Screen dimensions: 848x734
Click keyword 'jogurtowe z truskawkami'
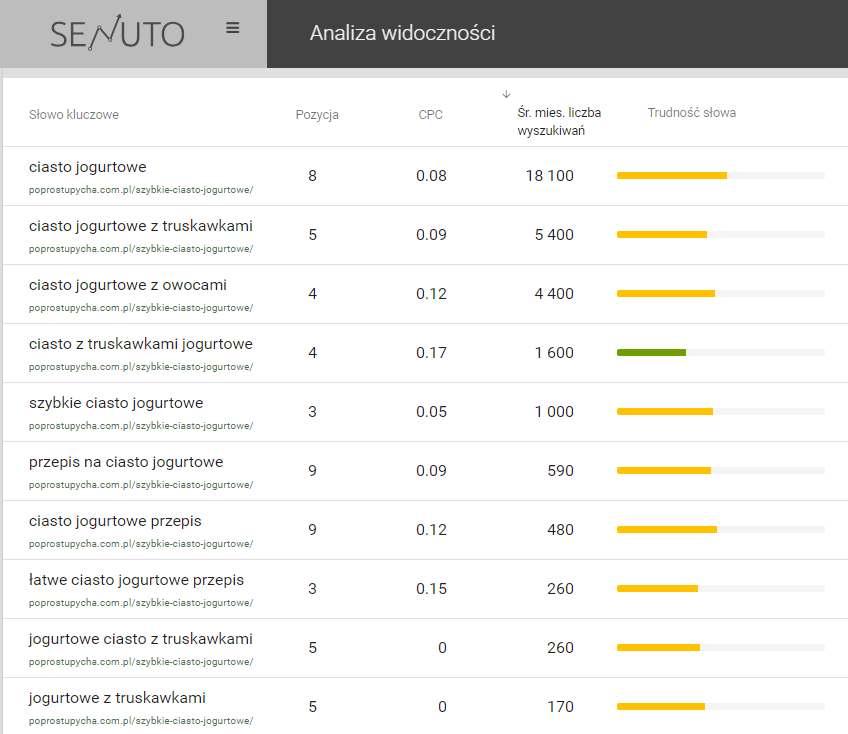[117, 698]
